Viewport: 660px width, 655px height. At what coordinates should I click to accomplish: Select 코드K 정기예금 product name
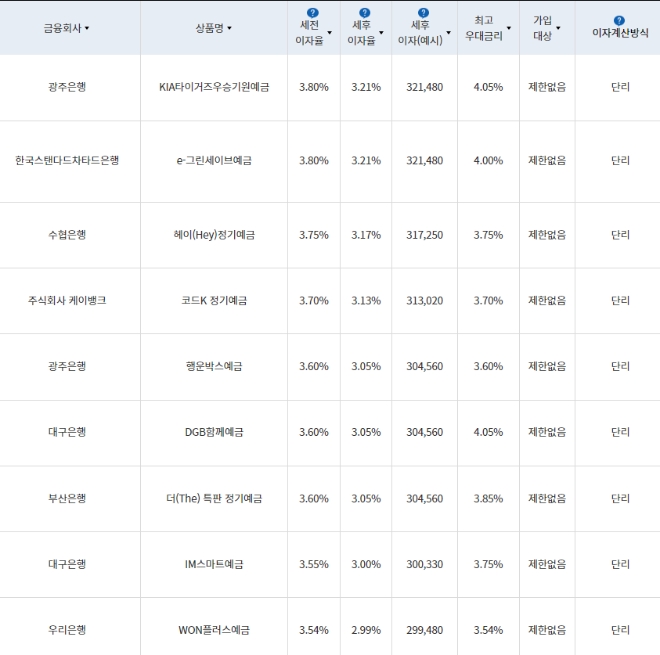click(214, 301)
